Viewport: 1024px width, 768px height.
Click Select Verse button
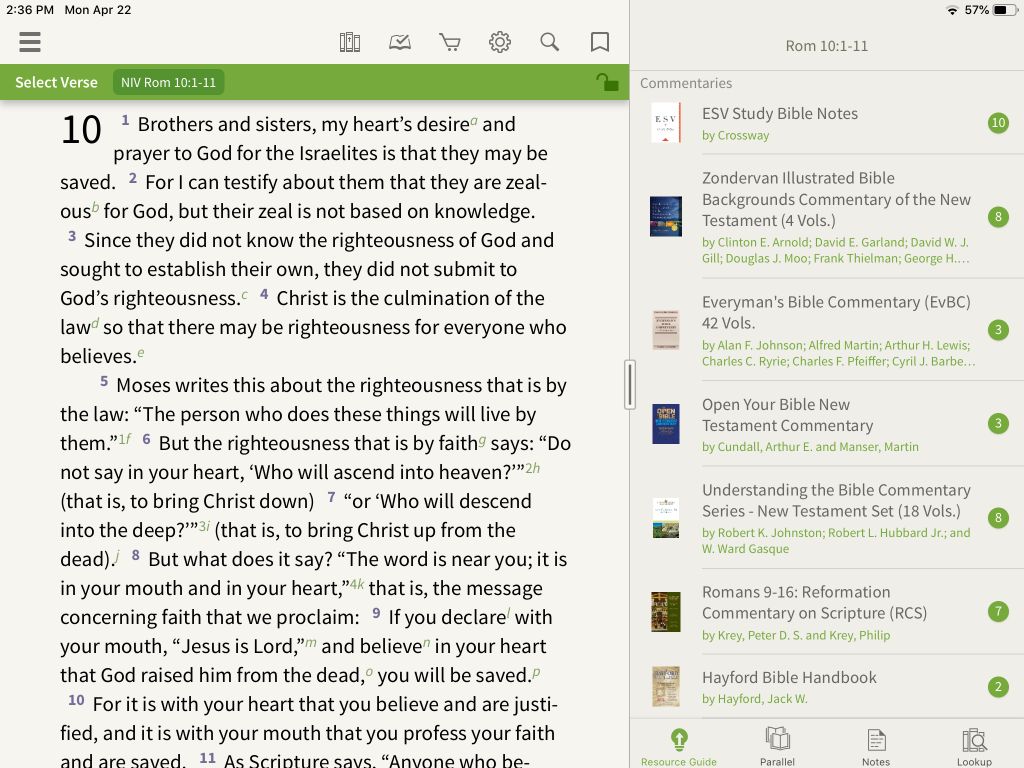click(x=56, y=82)
